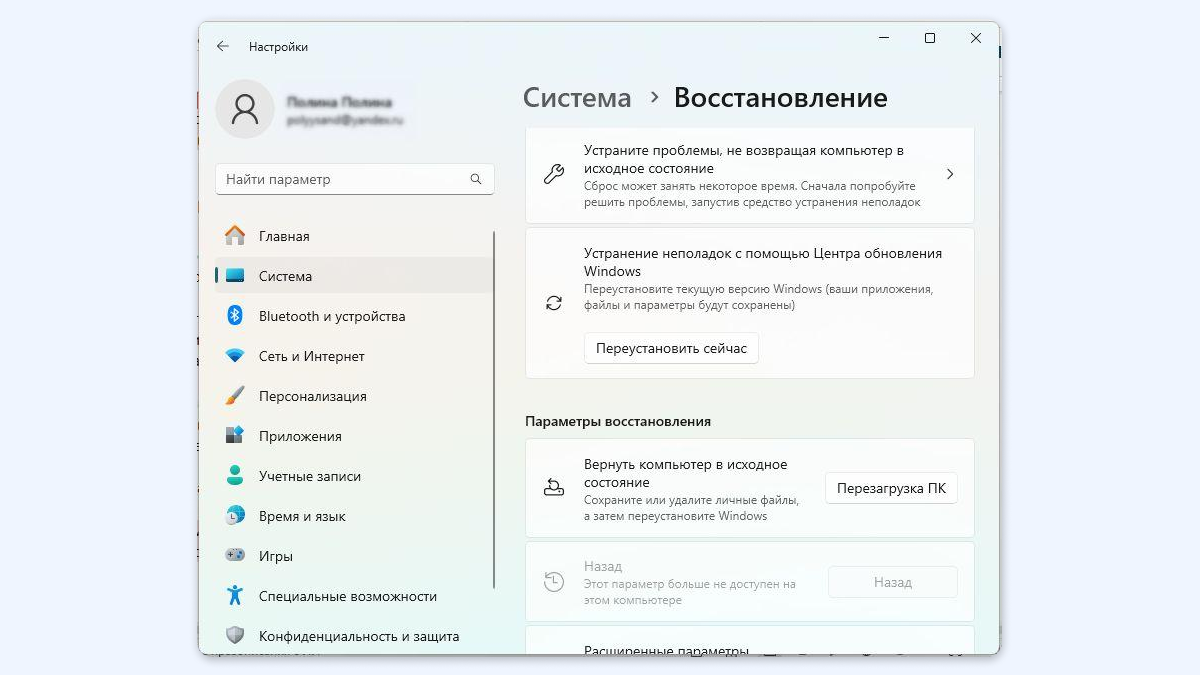Click the Назад history clock icon
Viewport: 1200px width, 675px height.
[554, 582]
